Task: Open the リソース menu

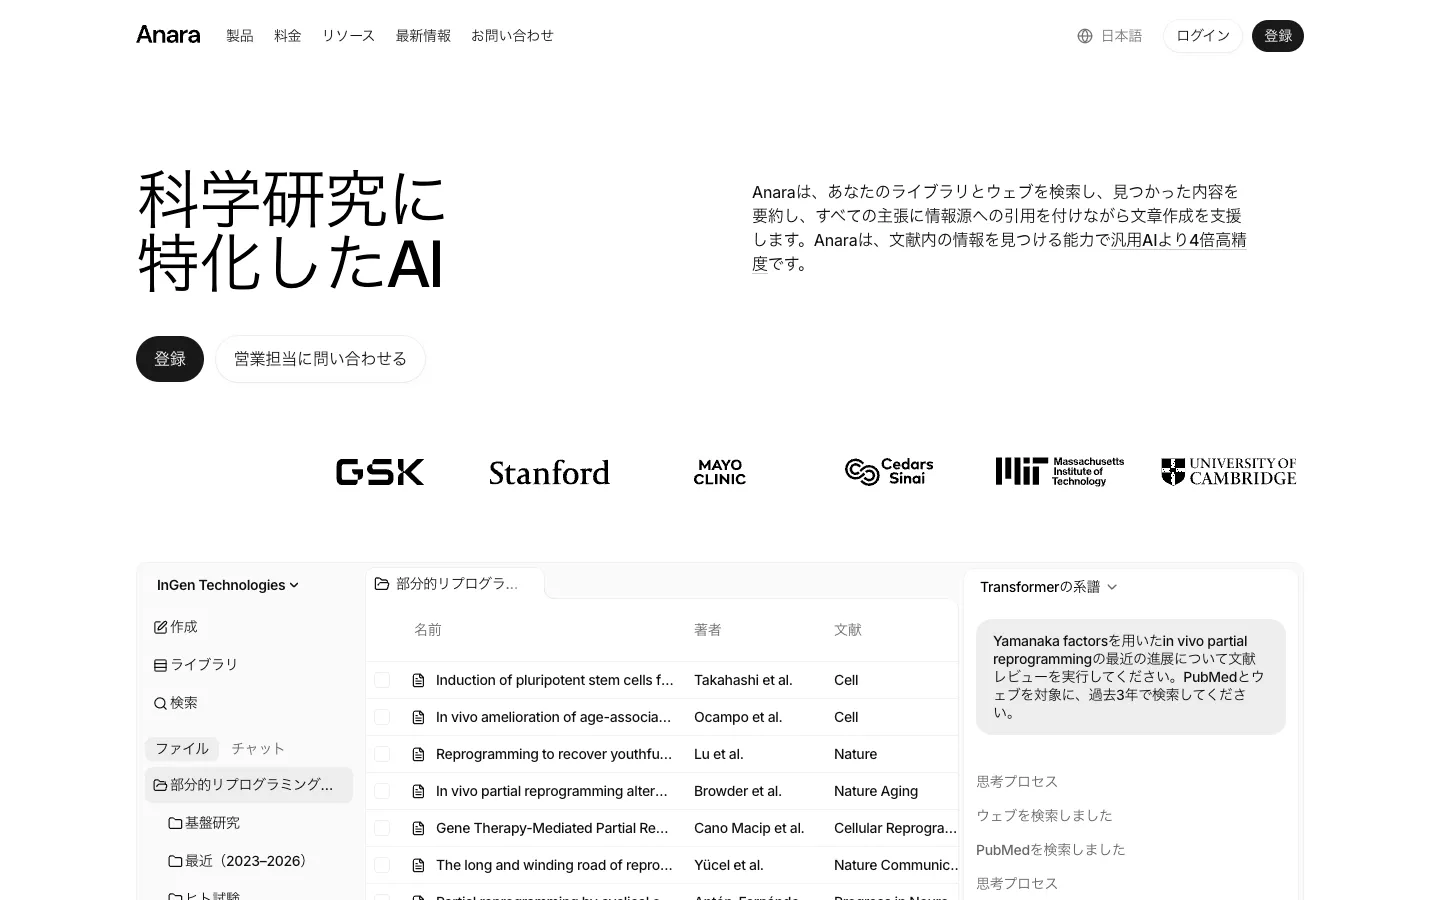Action: 348,36
